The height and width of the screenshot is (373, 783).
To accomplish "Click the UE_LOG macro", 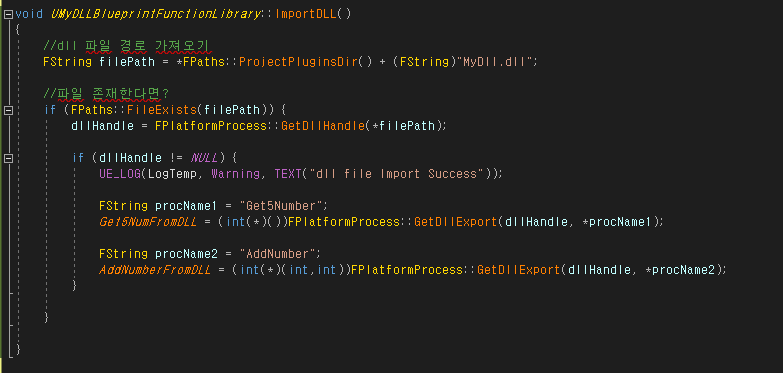I will pos(120,174).
